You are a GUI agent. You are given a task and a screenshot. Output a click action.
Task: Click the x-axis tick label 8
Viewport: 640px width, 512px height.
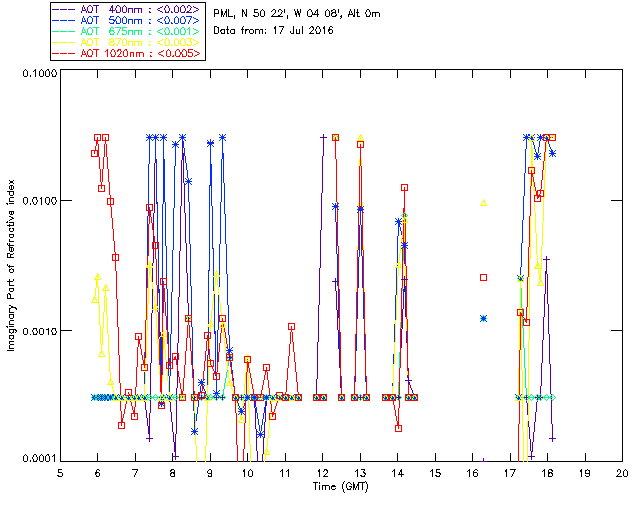(x=173, y=473)
